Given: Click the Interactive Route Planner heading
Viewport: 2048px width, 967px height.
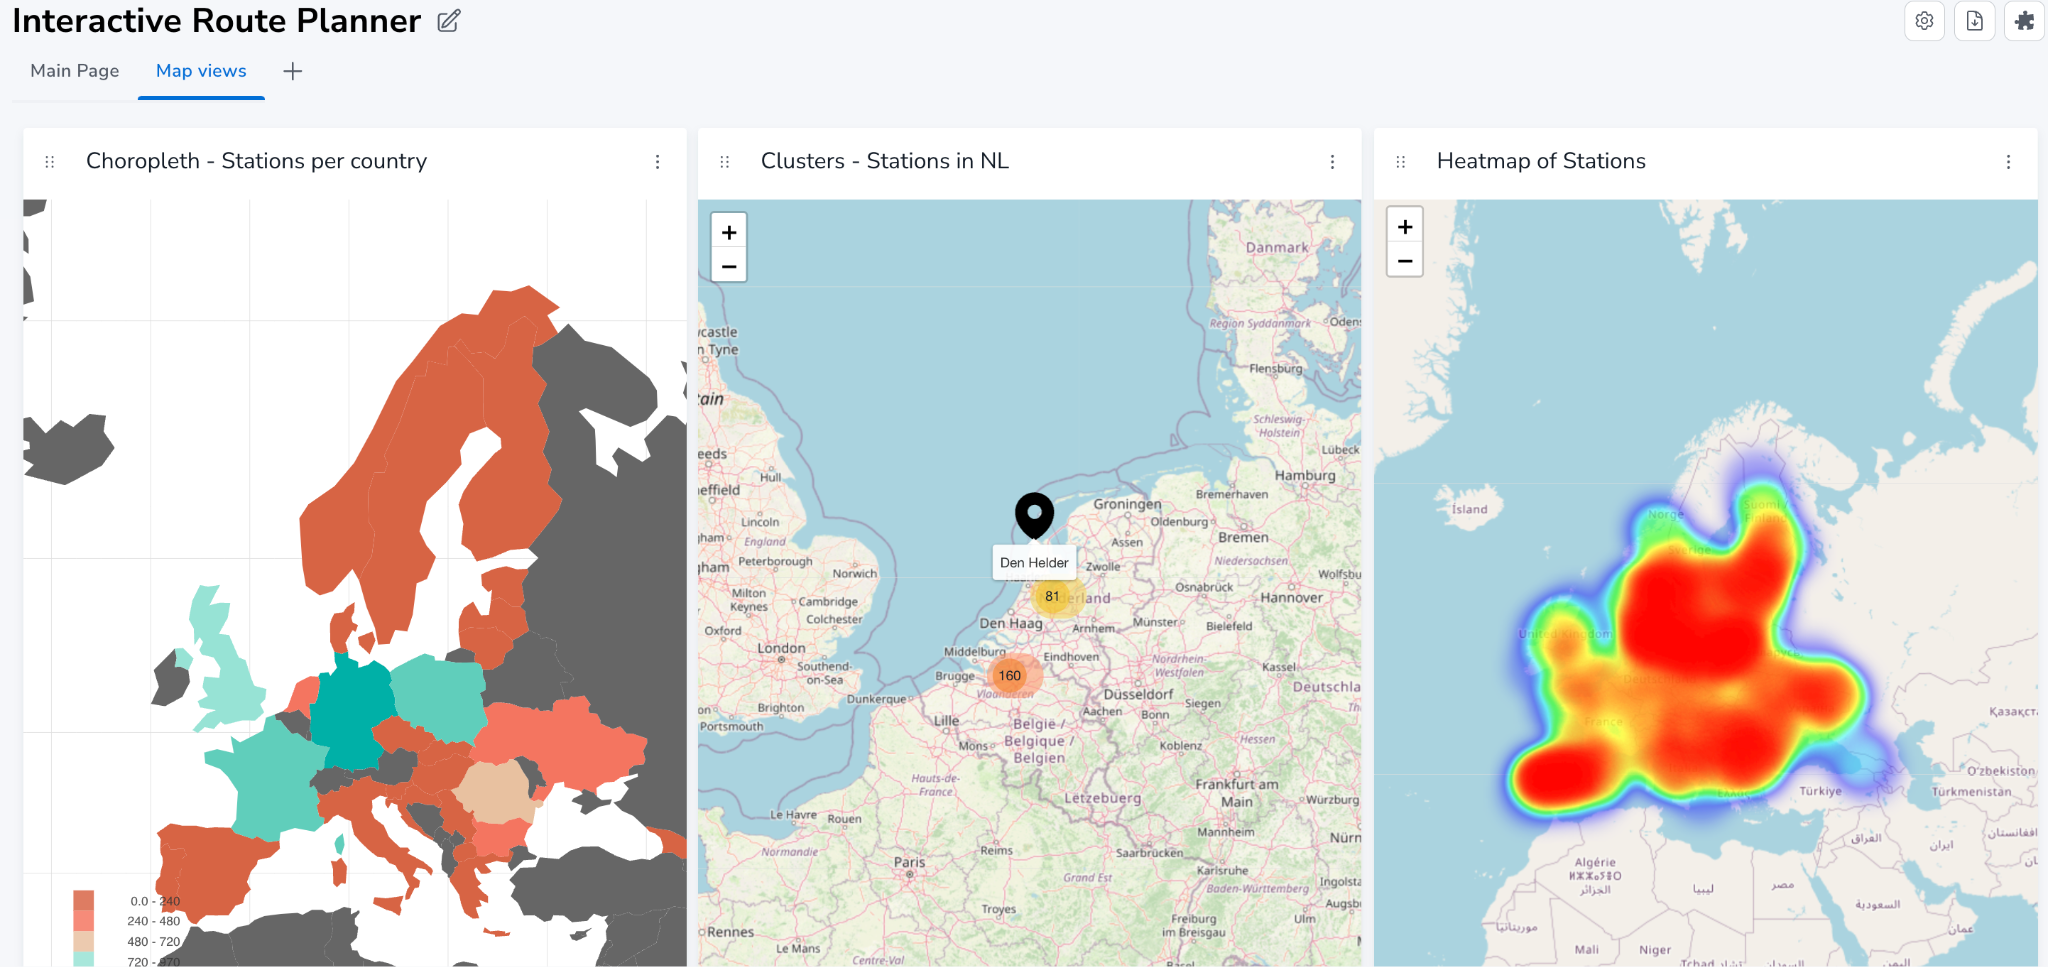Looking at the screenshot, I should [217, 21].
